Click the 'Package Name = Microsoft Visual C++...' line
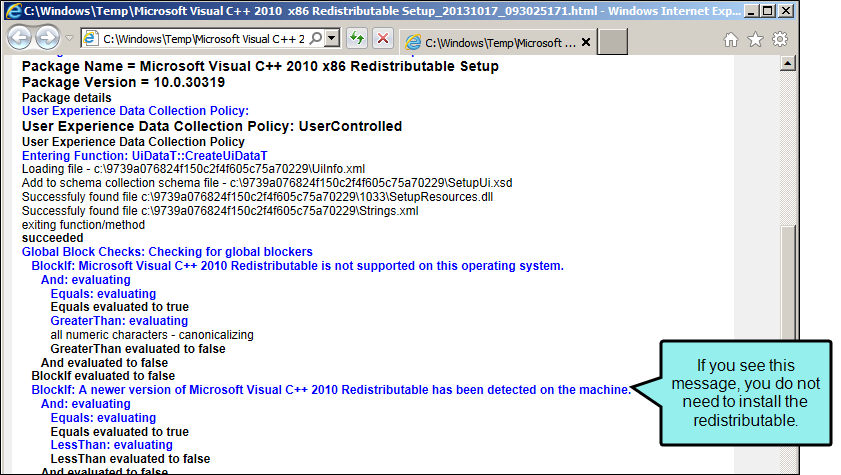Screen dimensions: 841x475 pyautogui.click(x=260, y=66)
